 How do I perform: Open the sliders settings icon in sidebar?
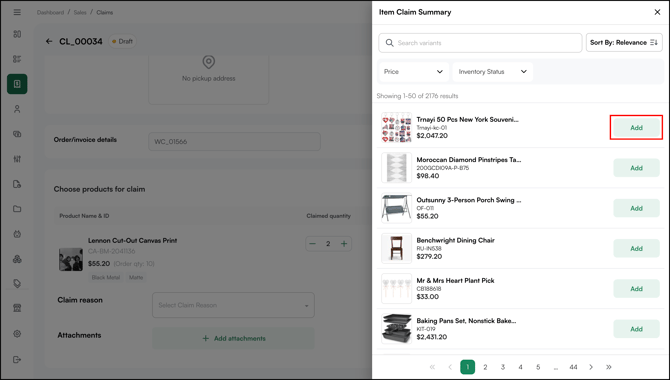coord(17,159)
